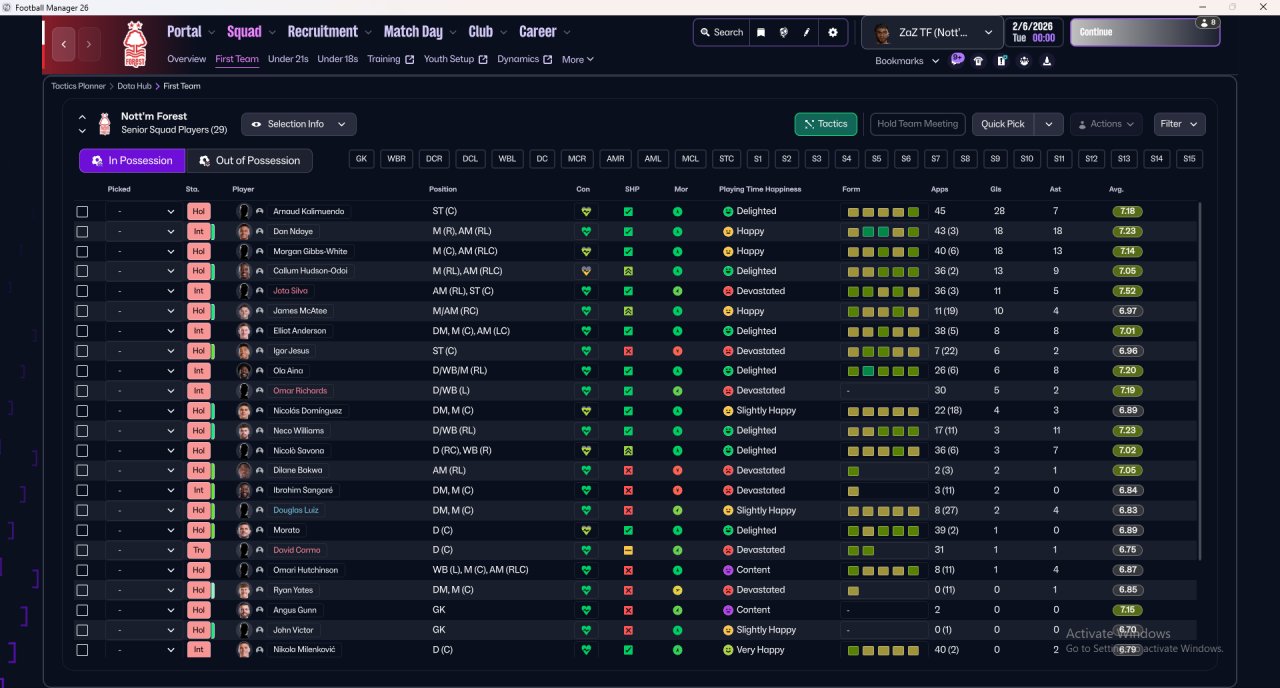Switch to Out of Possession view

pos(250,160)
